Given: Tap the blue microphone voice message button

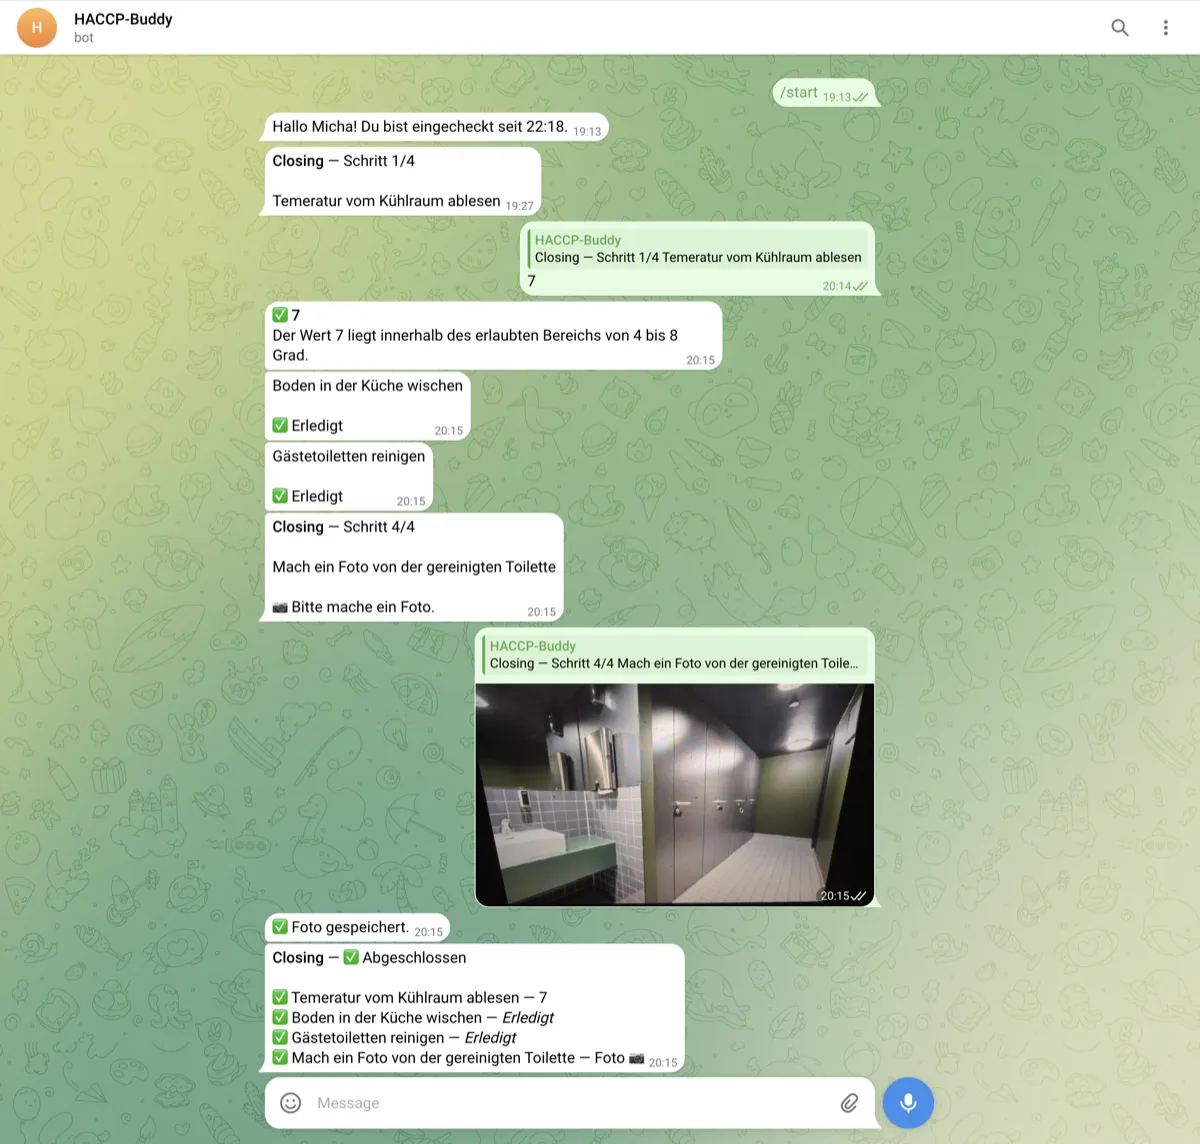Looking at the screenshot, I should 908,1102.
